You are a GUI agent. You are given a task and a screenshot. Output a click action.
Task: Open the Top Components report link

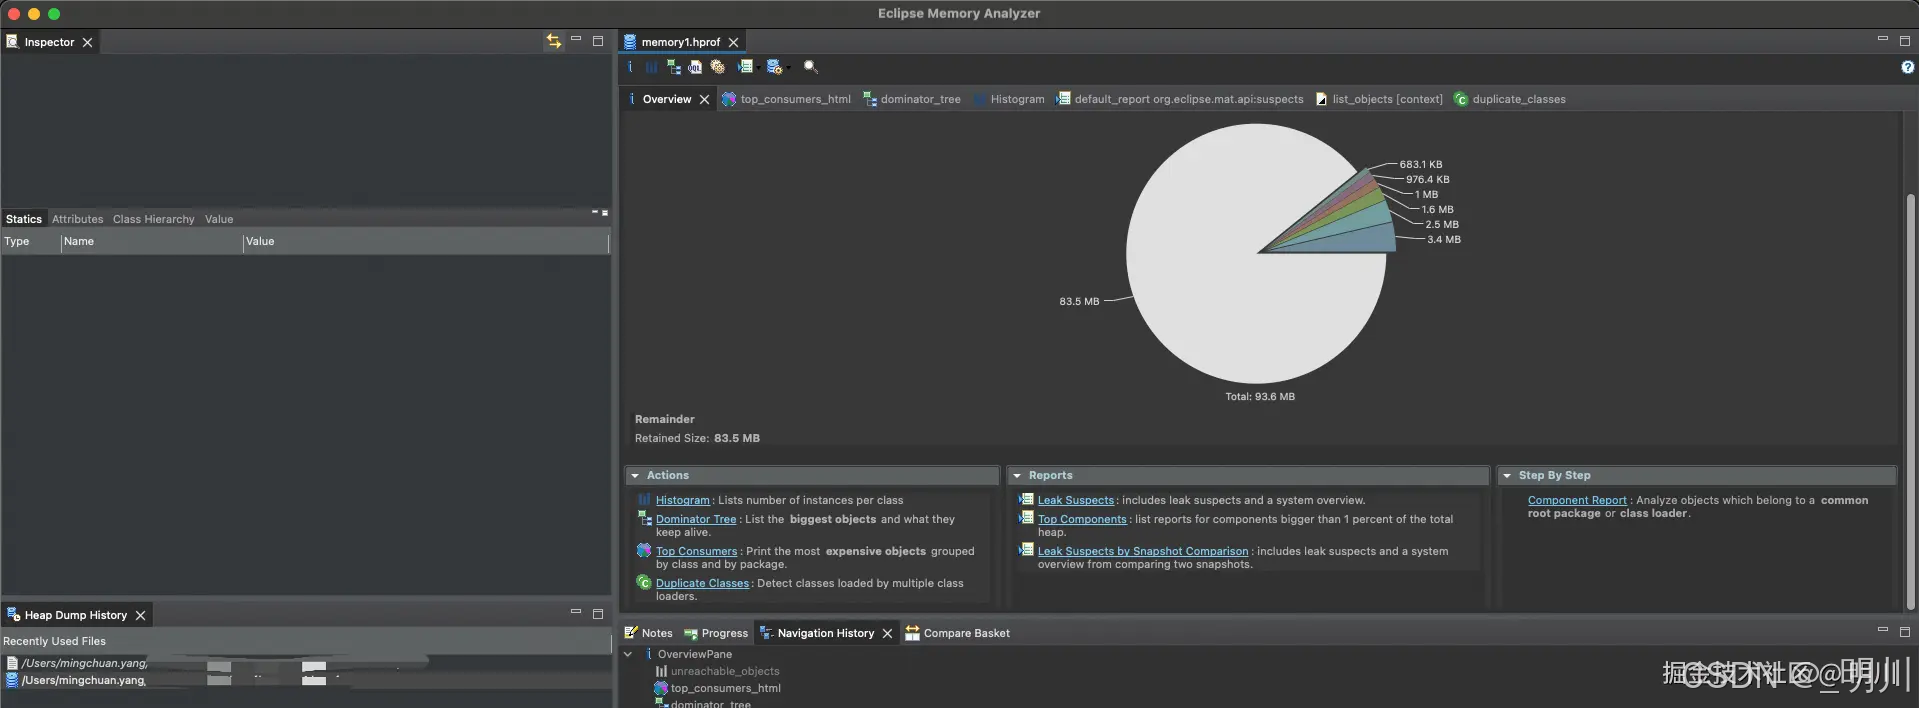(1082, 519)
